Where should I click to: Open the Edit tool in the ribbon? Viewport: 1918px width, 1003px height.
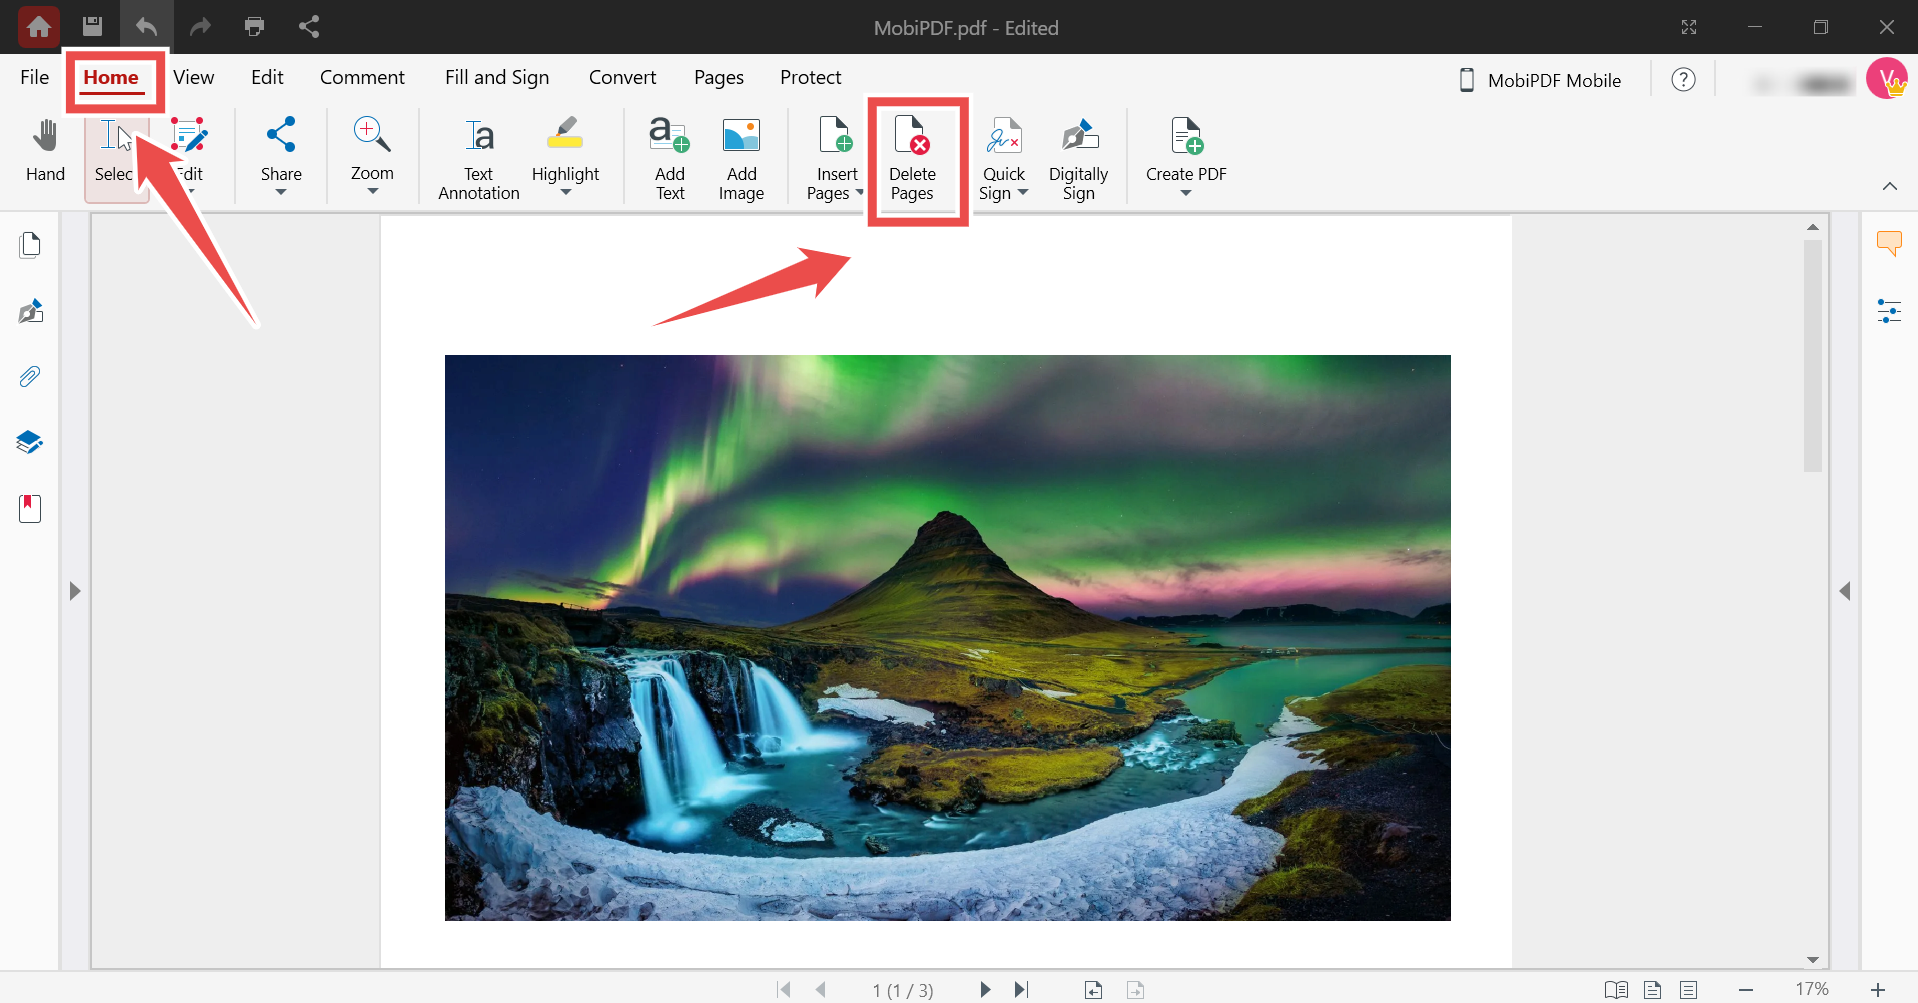[x=188, y=152]
